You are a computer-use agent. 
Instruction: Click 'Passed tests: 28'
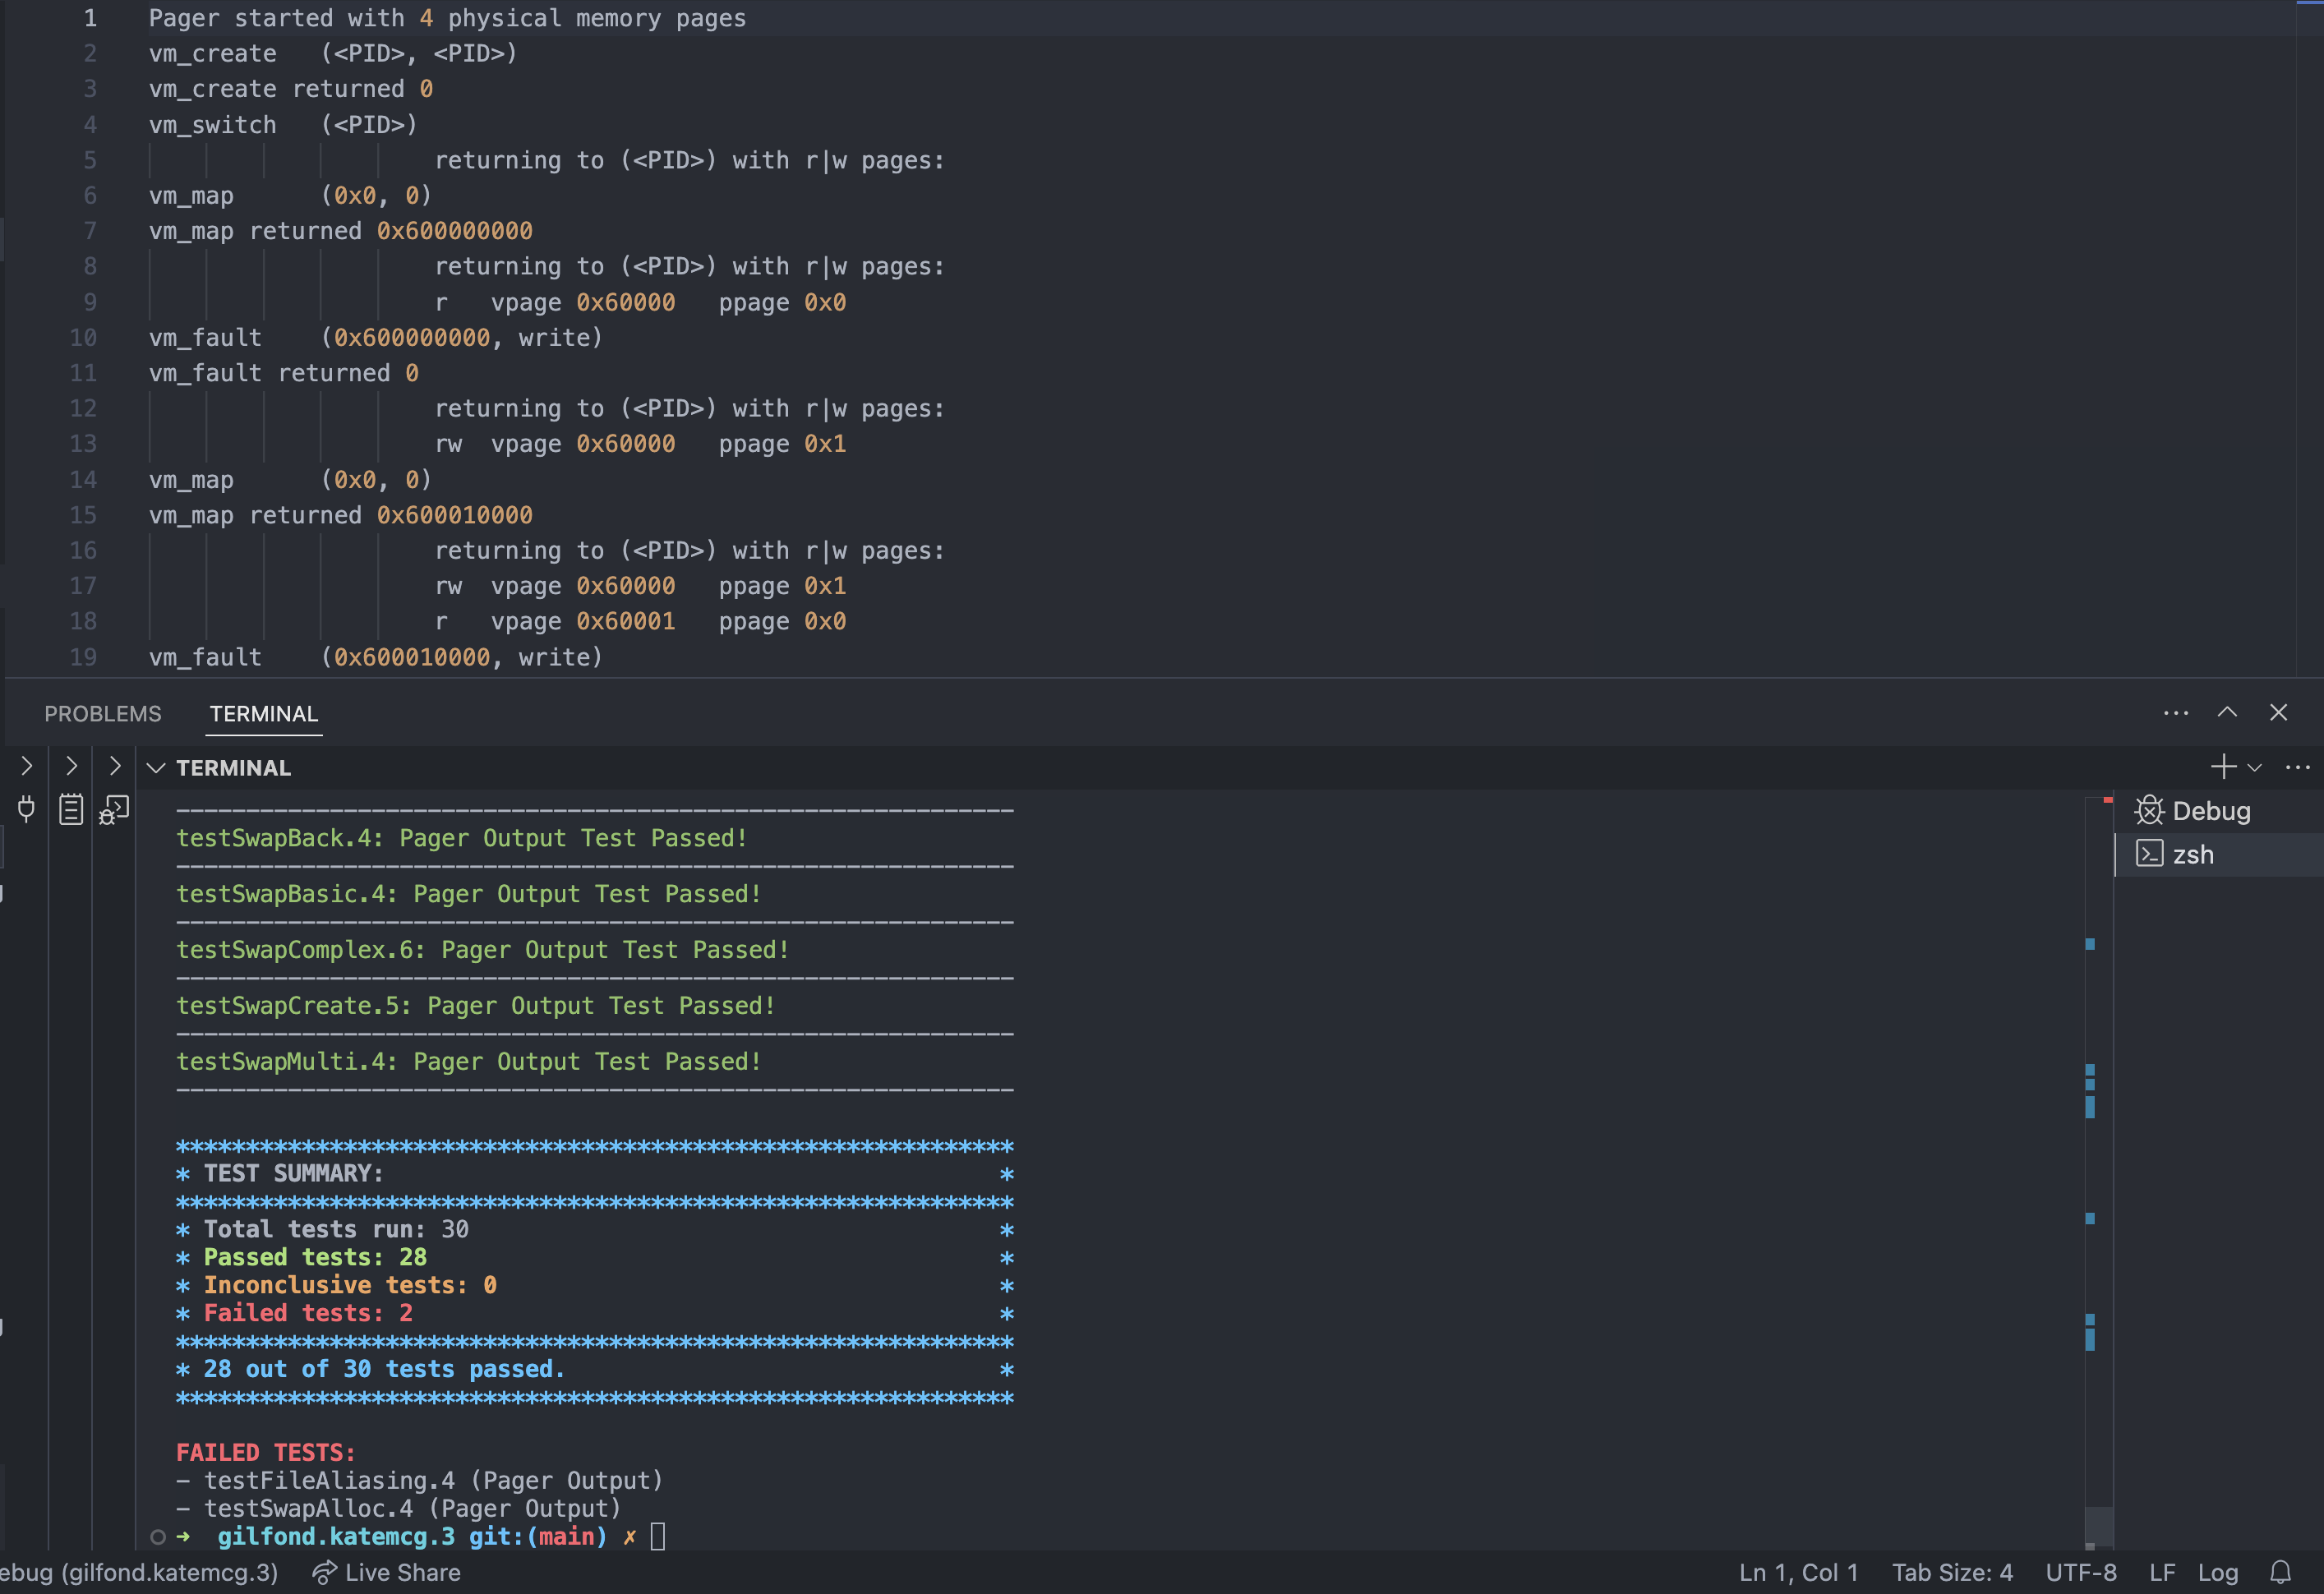pos(315,1257)
